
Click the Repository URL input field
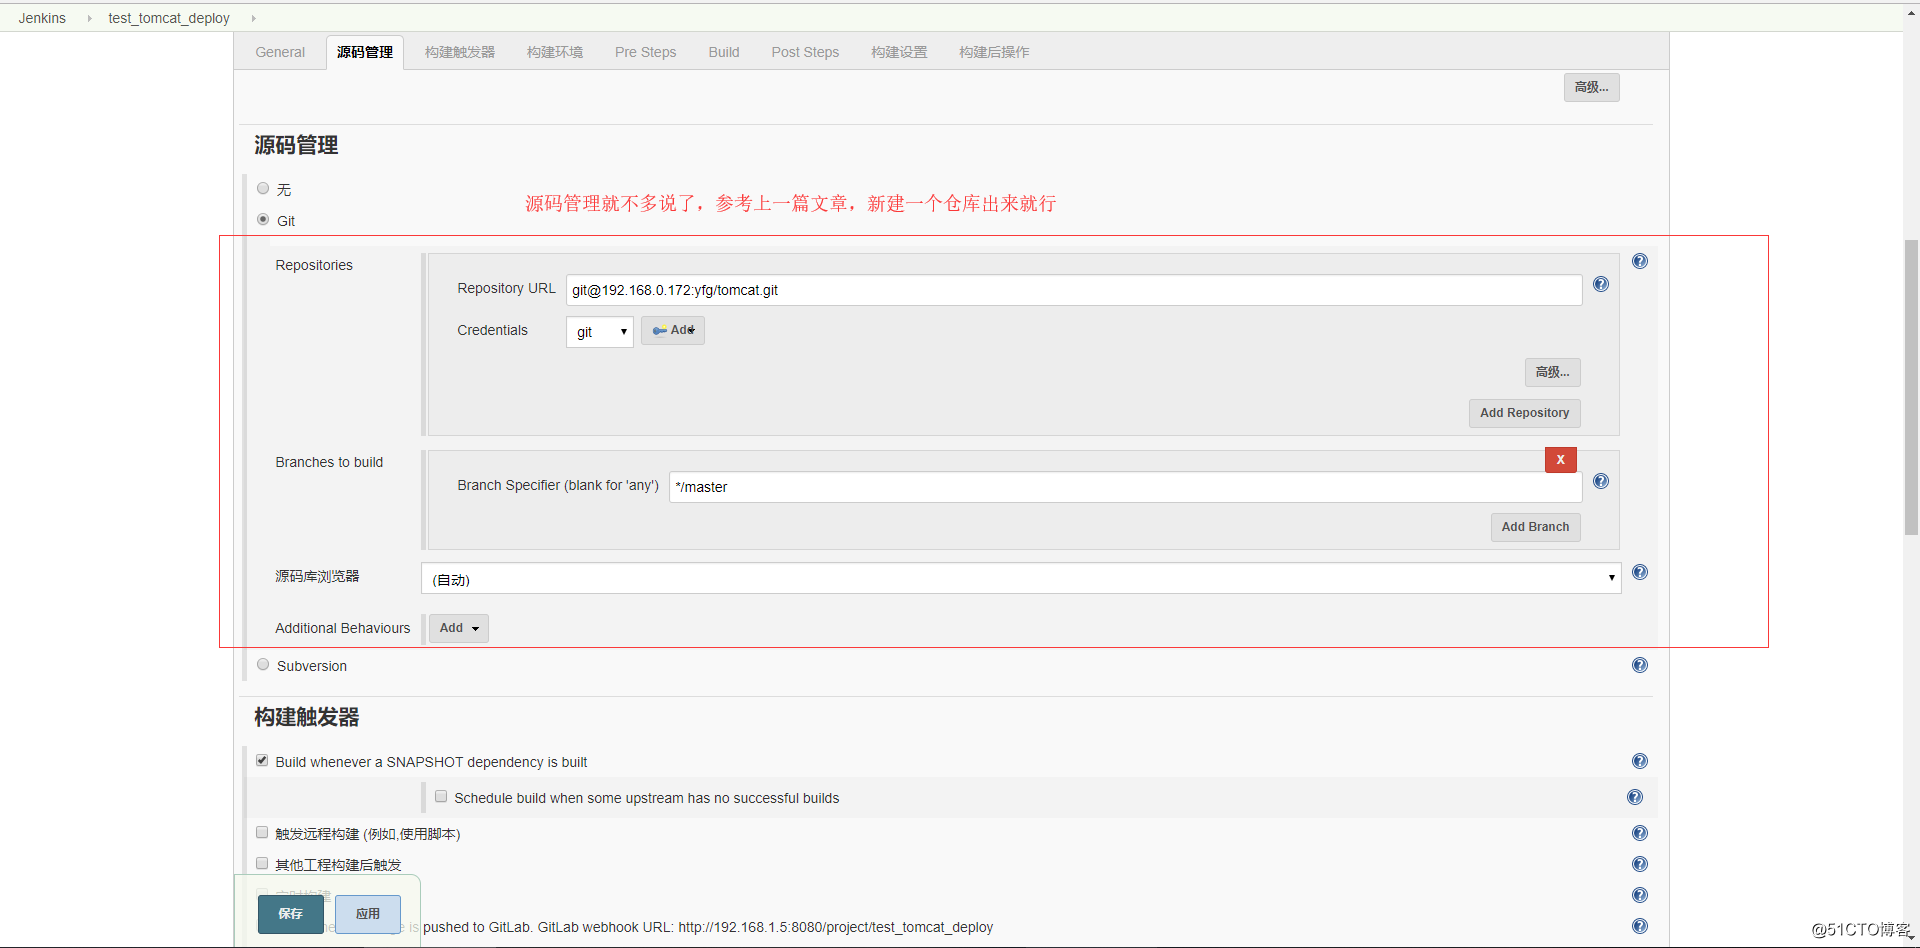[x=1074, y=290]
